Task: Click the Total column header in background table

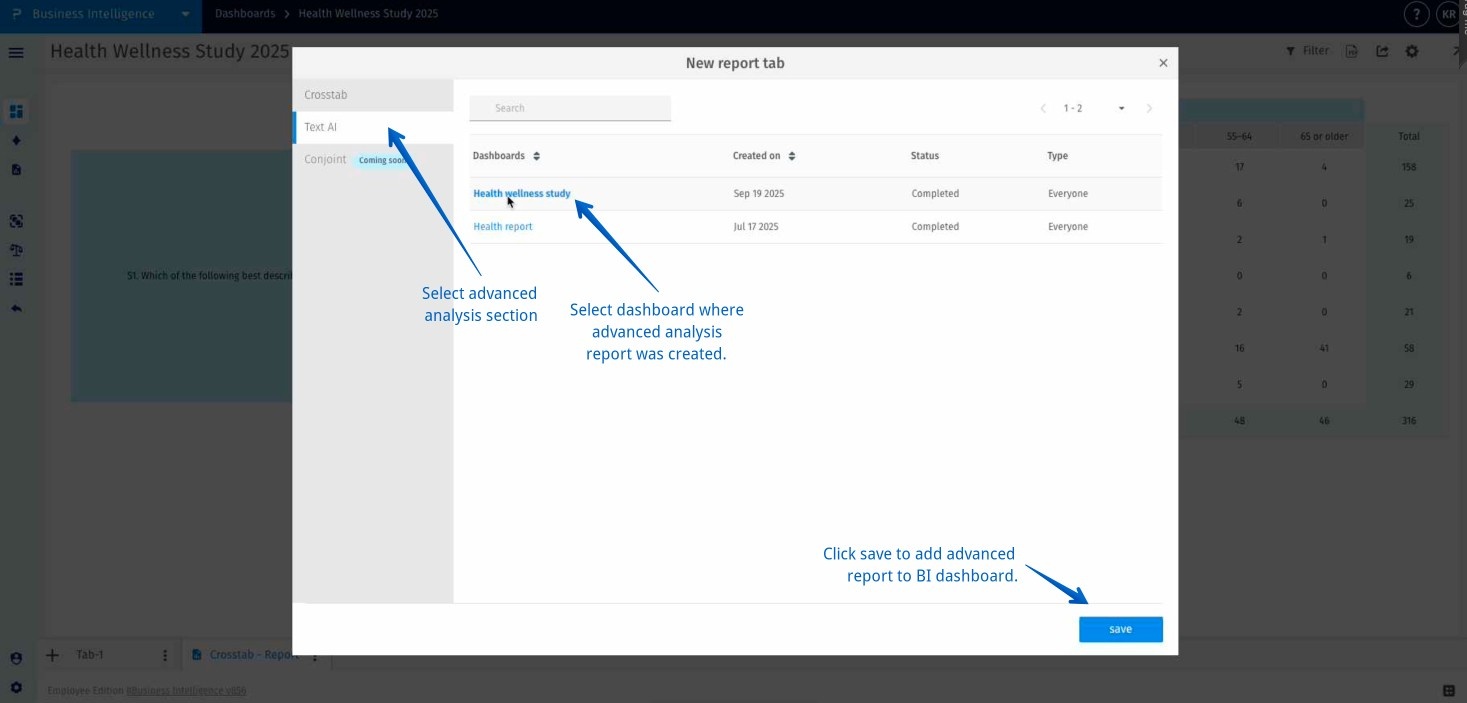Action: click(1409, 136)
